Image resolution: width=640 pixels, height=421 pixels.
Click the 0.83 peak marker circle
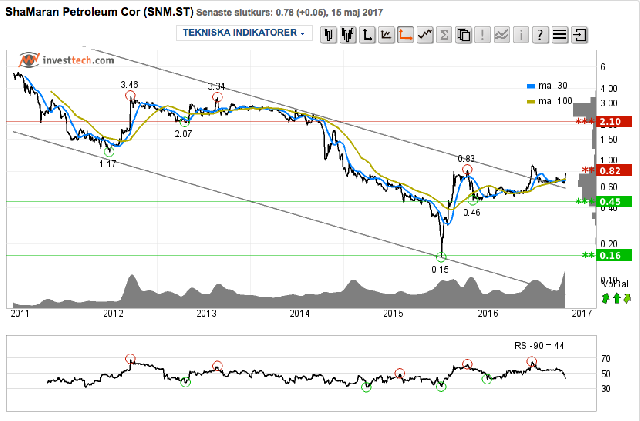[467, 169]
